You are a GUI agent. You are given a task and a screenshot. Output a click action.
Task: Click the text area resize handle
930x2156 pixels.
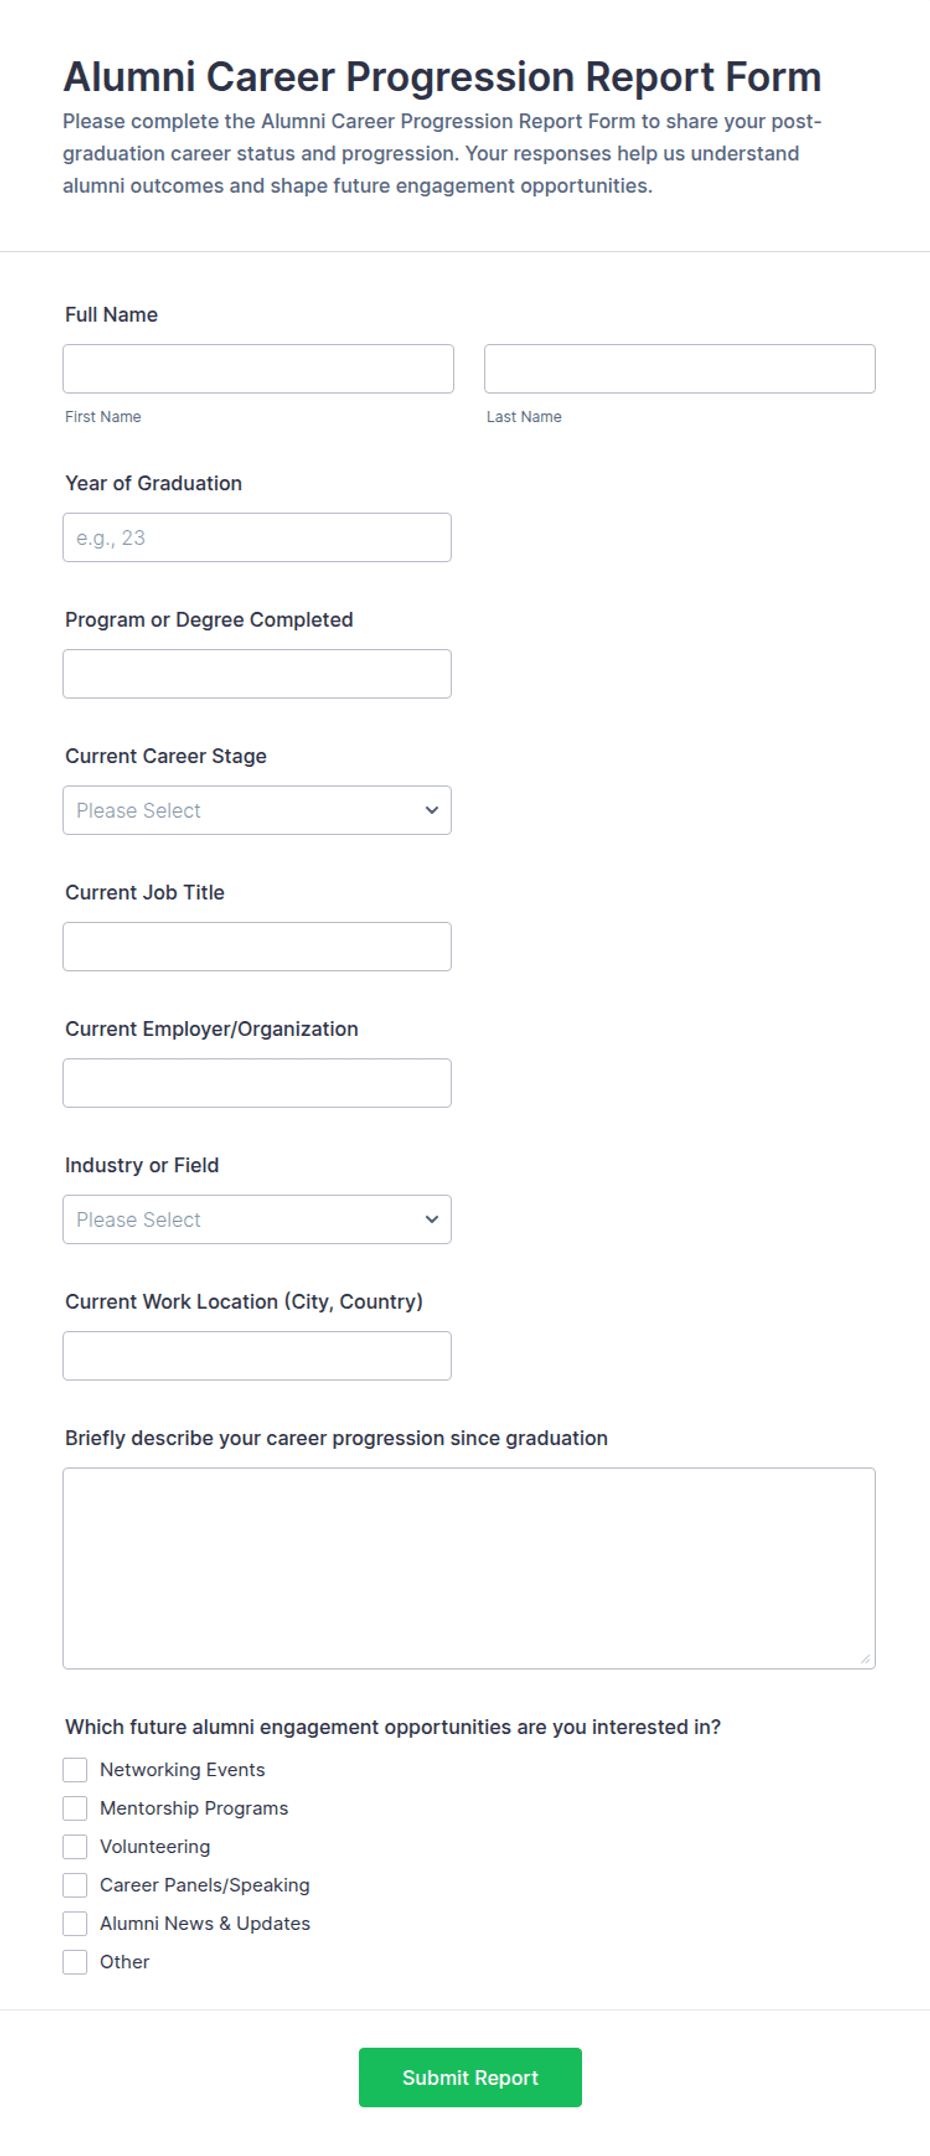click(x=865, y=1659)
